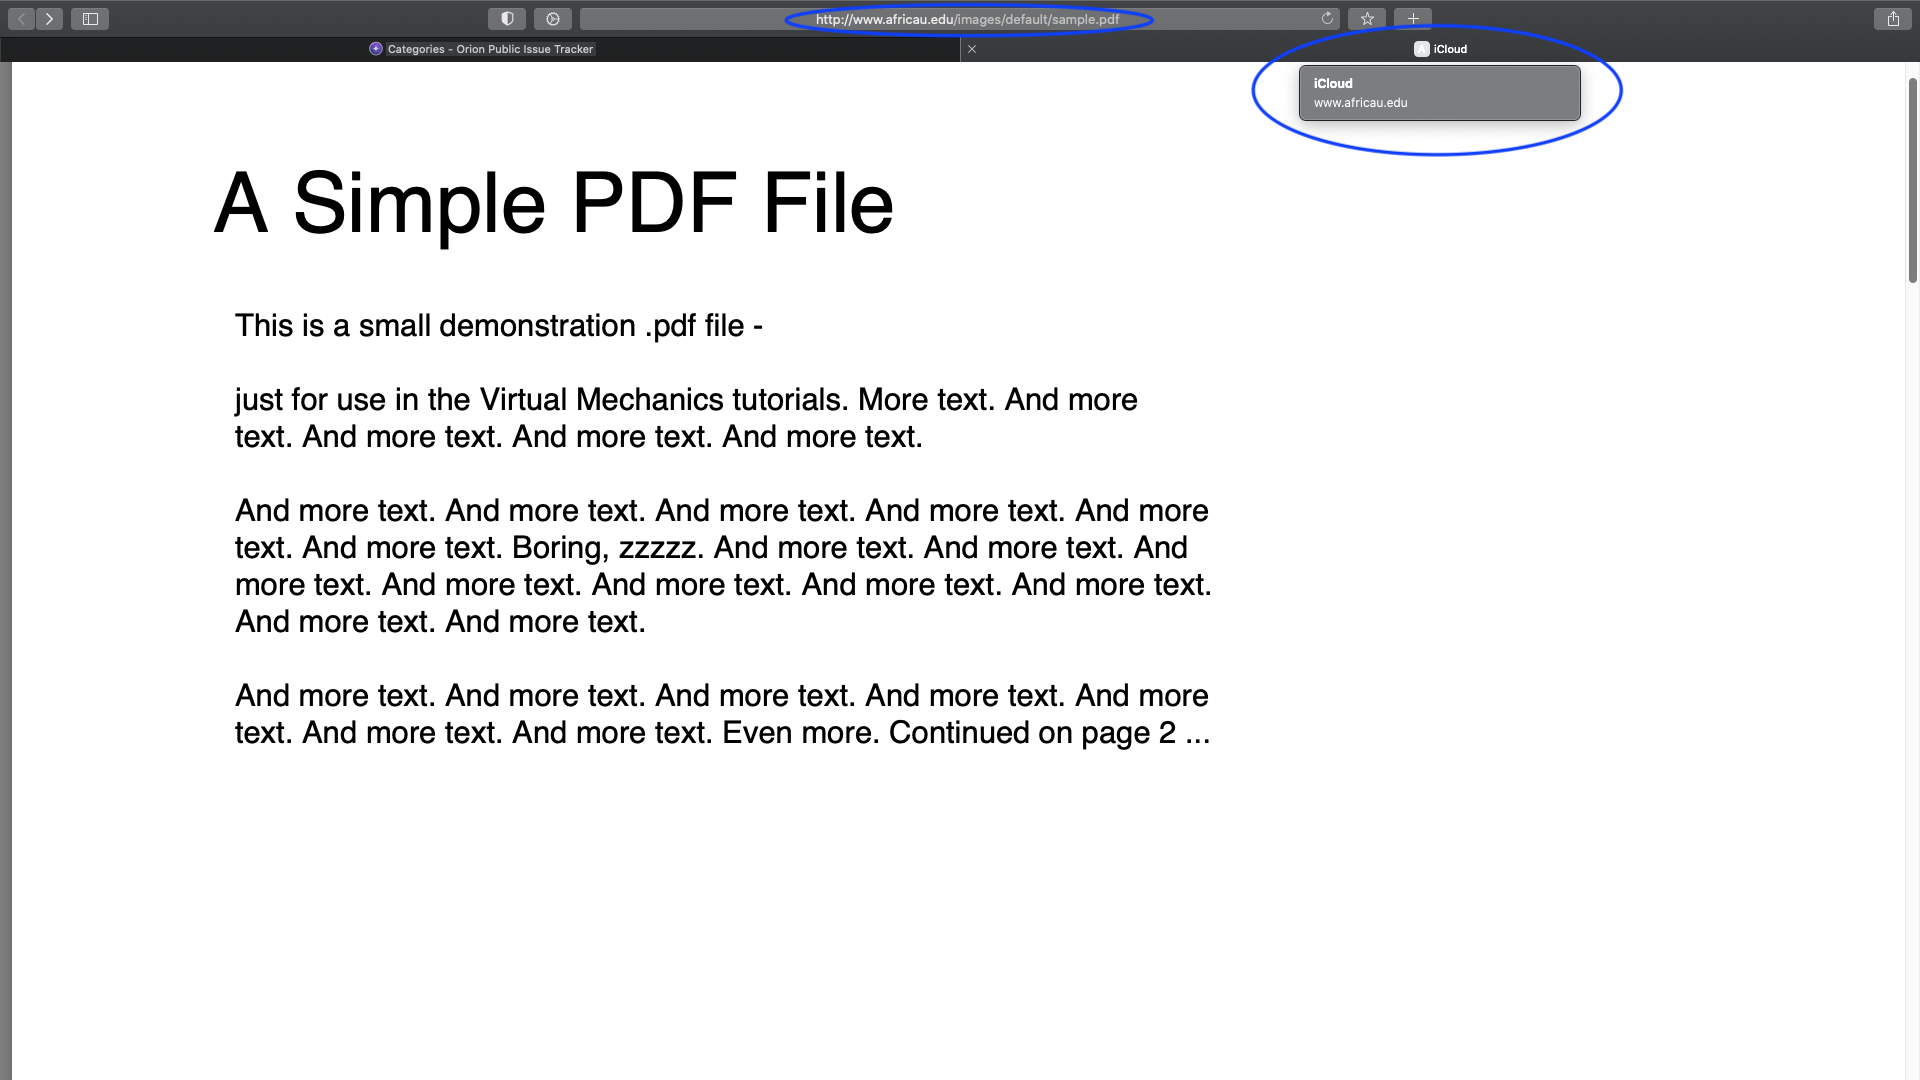The image size is (1920, 1080).
Task: Click the 'A Simple PDF File' heading
Action: pos(553,203)
